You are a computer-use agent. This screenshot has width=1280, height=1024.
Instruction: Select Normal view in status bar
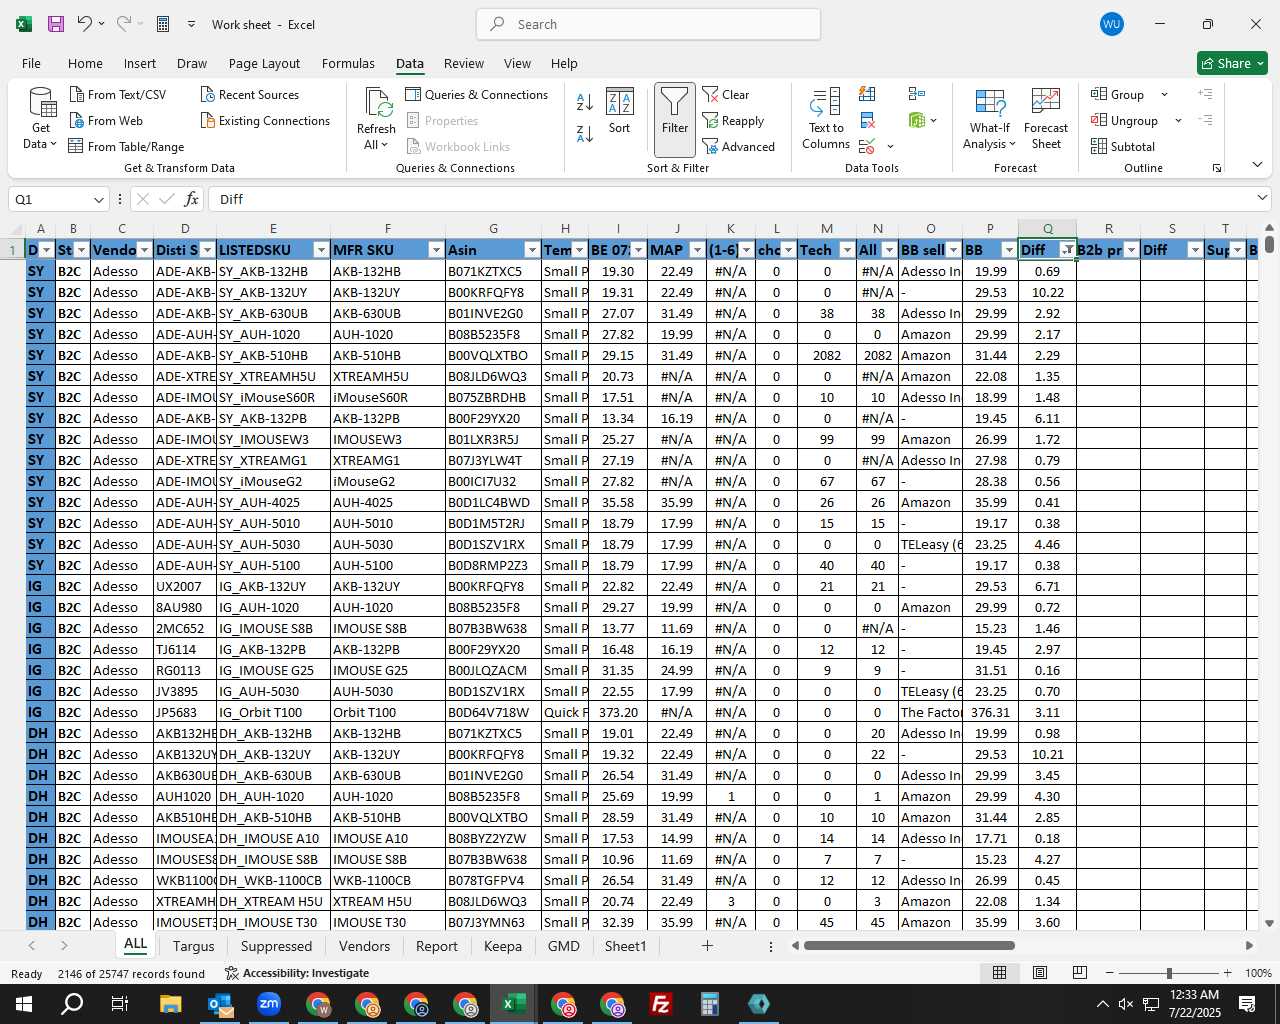999,973
